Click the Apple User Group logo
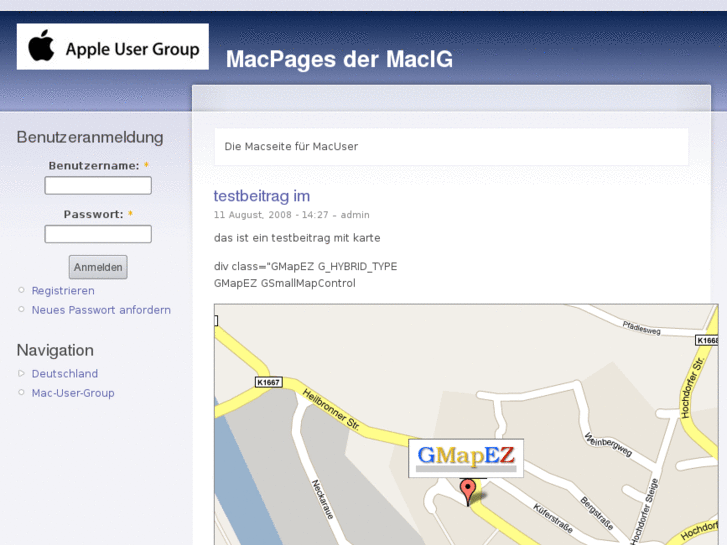The width and height of the screenshot is (727, 545). click(x=113, y=46)
